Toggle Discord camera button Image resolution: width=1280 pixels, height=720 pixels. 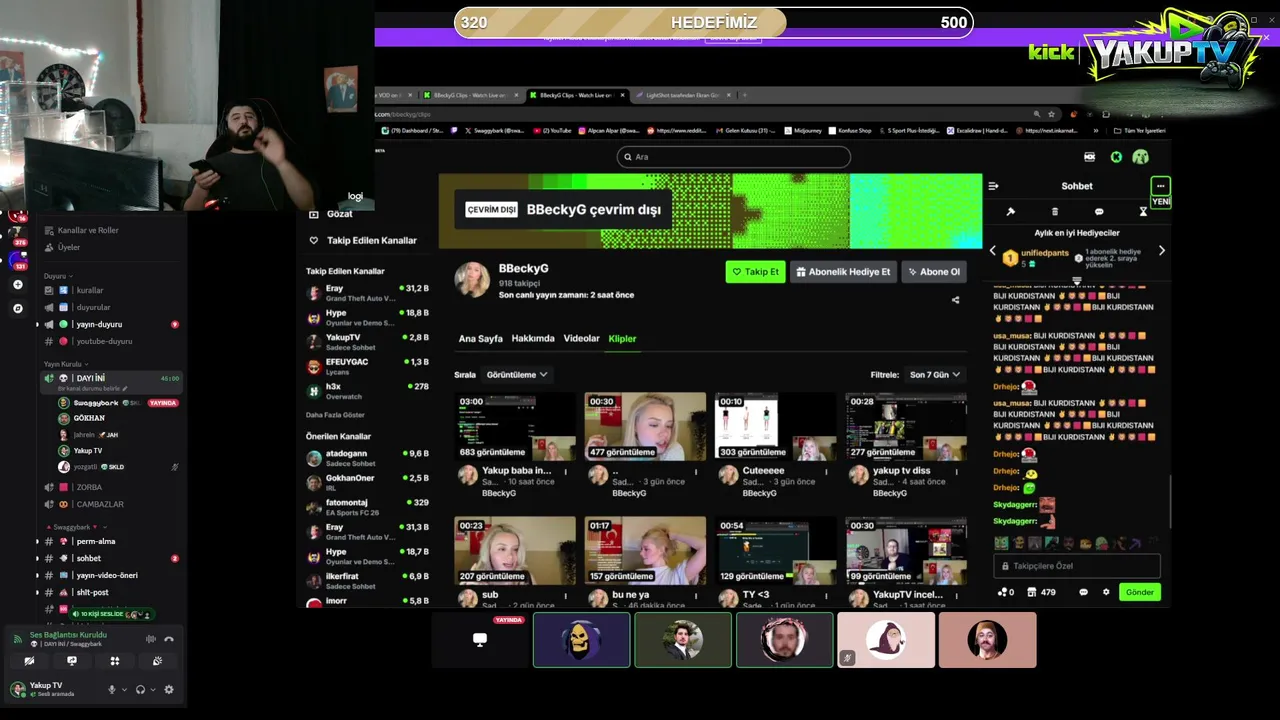coord(29,661)
